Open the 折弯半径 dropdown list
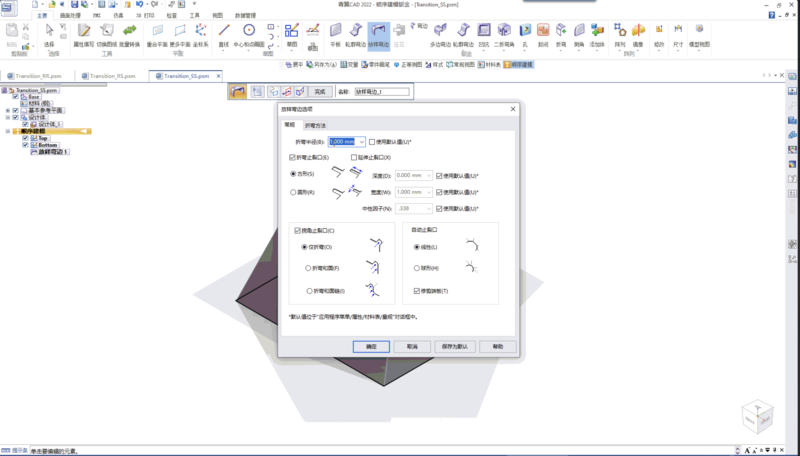The height and width of the screenshot is (456, 800). (363, 142)
